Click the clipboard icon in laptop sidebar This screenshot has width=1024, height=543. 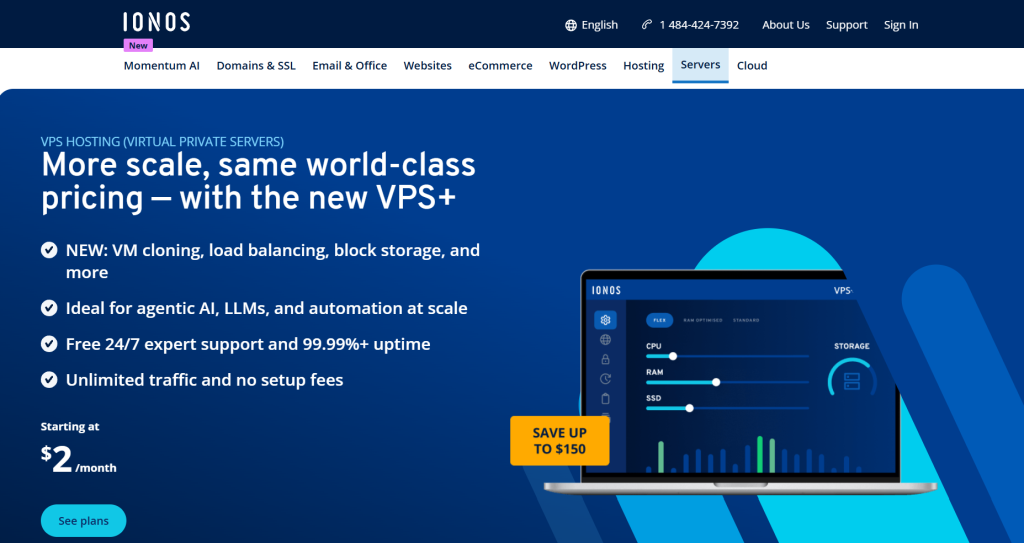click(x=605, y=399)
